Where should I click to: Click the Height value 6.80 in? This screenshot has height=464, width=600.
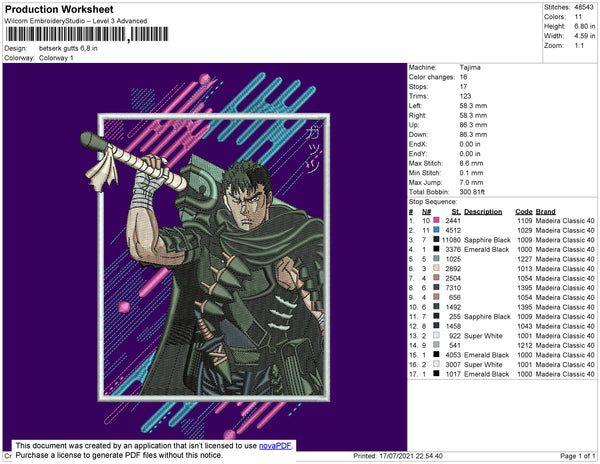coord(584,26)
